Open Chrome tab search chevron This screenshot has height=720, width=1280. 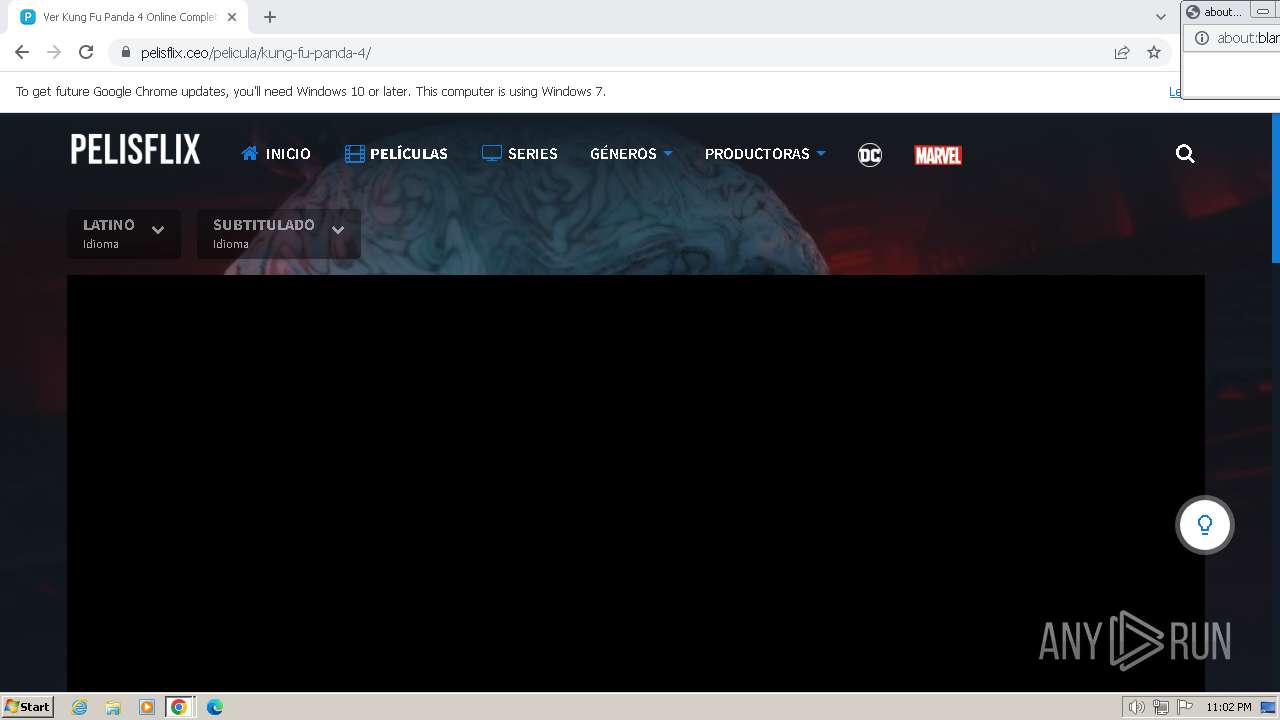[1161, 17]
